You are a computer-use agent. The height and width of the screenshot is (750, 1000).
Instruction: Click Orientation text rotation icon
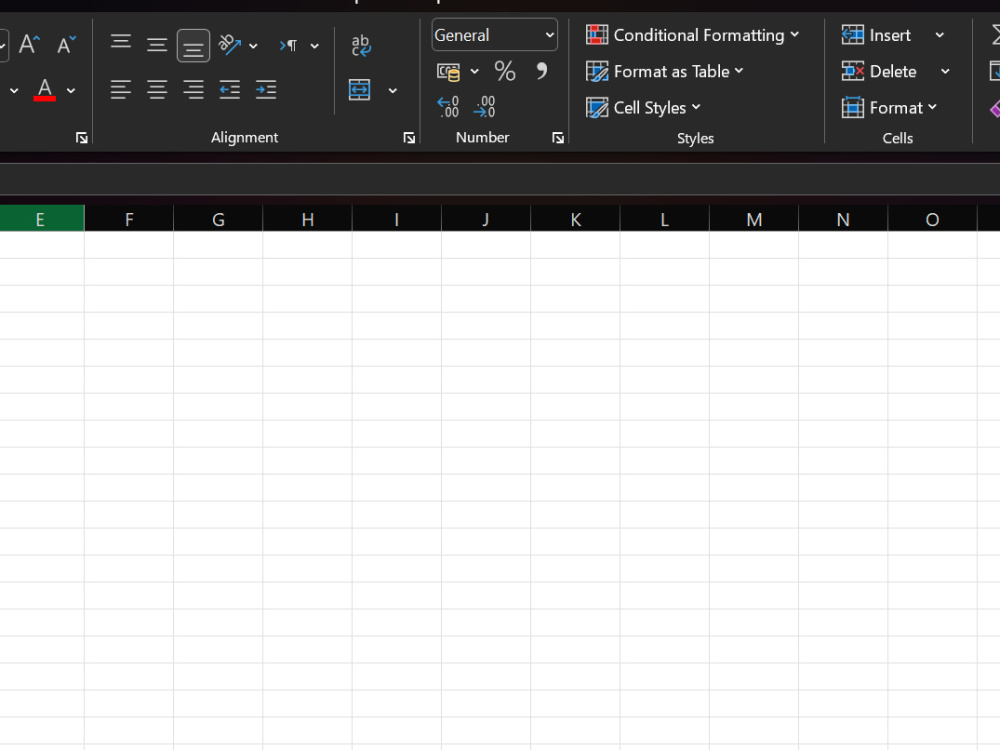230,45
